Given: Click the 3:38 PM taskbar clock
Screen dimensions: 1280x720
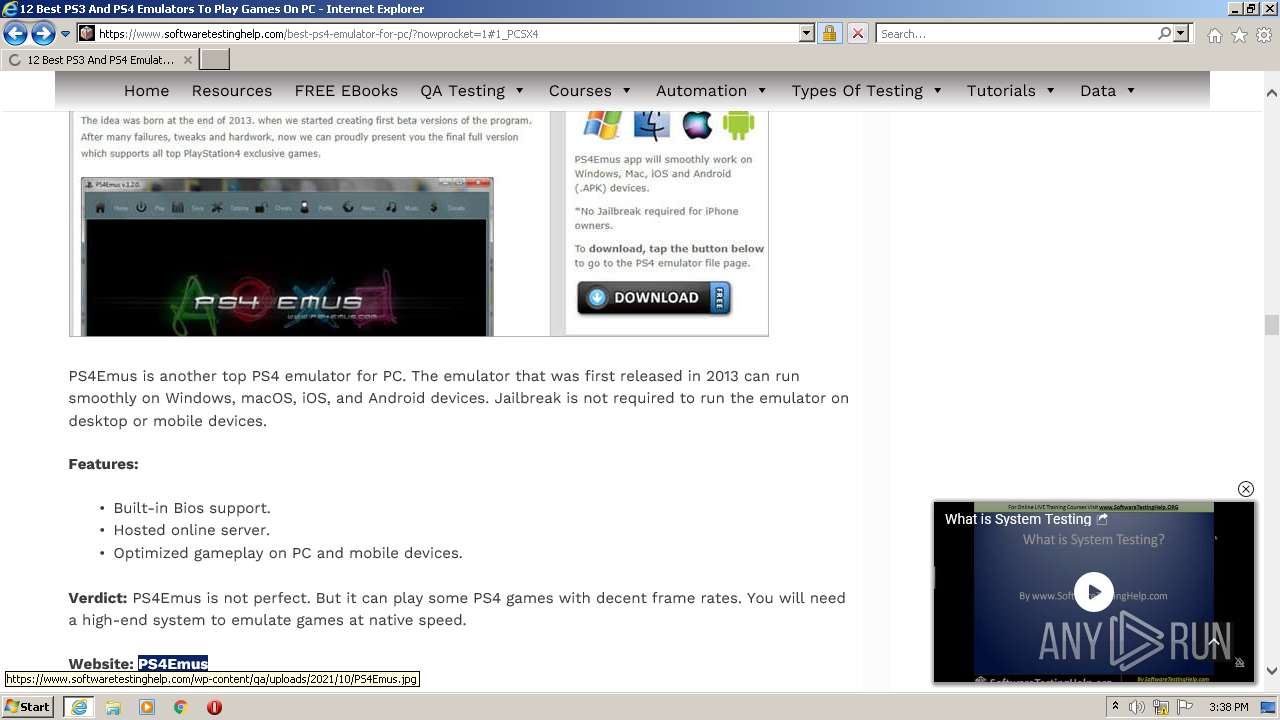Looking at the screenshot, I should [1228, 707].
